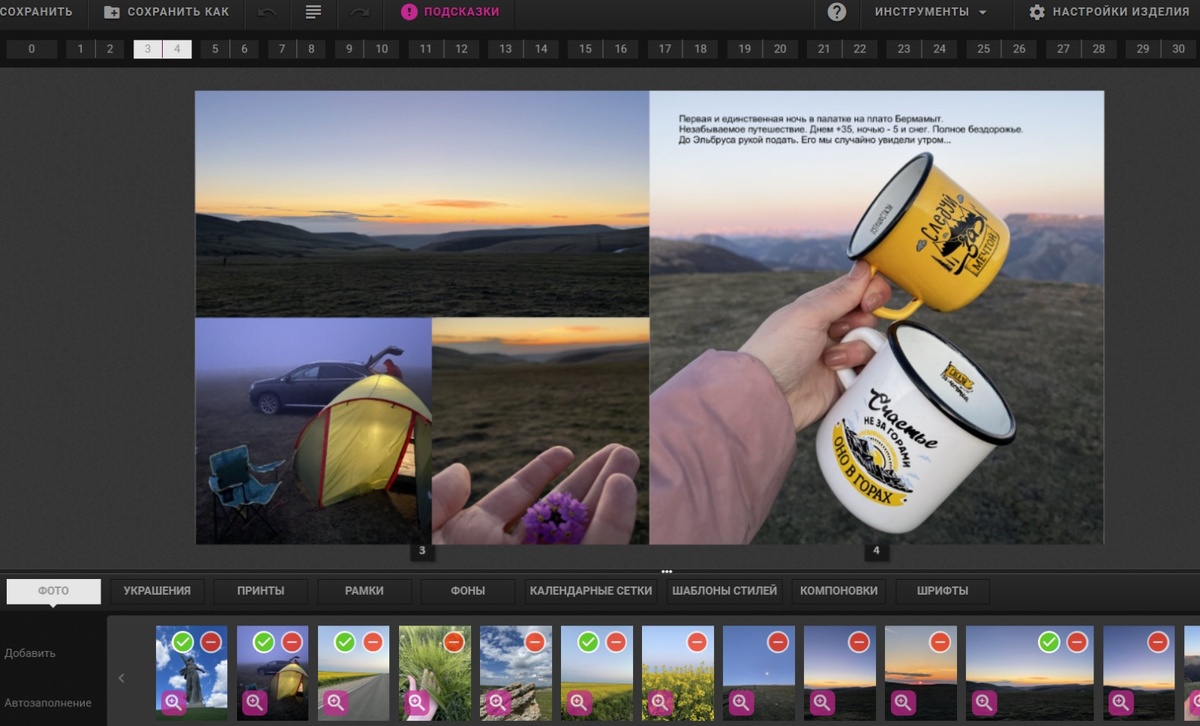The image size is (1200, 726).
Task: Open the КАЛЕНДАРНЫЕ СЕТКИ tab
Action: 591,591
